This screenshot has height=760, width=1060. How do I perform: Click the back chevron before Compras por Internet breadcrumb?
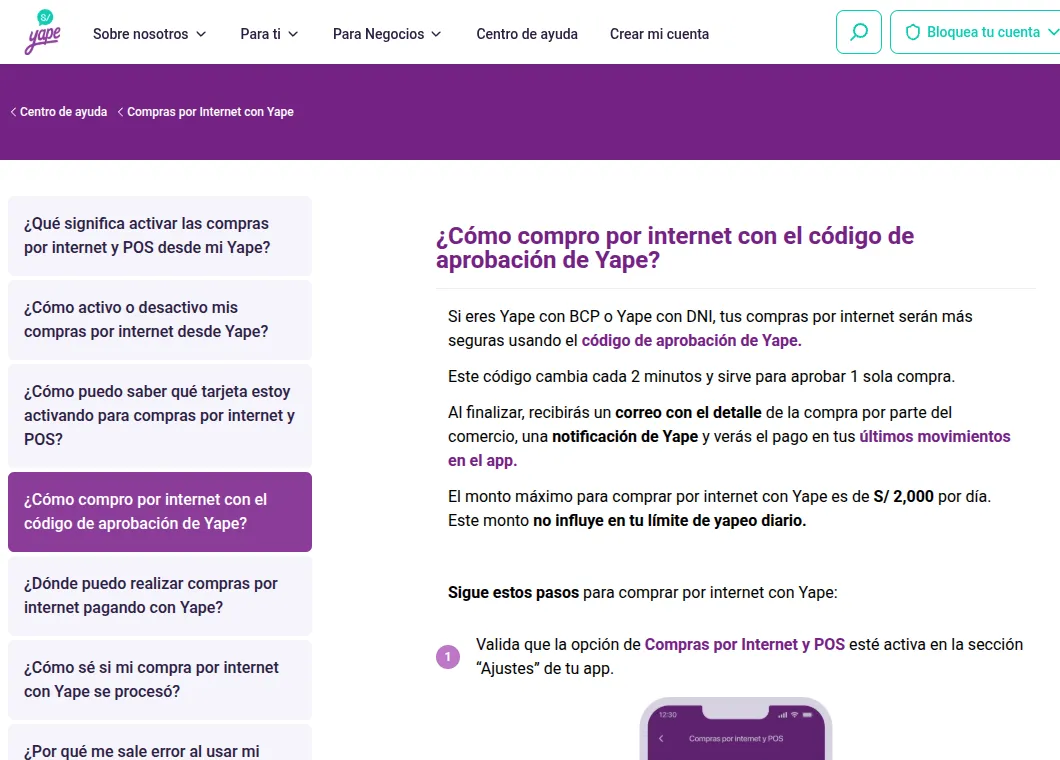(x=120, y=112)
